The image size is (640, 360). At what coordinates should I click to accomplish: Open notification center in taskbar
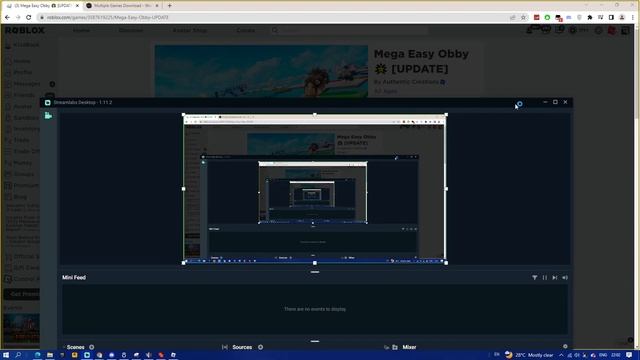[x=629, y=355]
